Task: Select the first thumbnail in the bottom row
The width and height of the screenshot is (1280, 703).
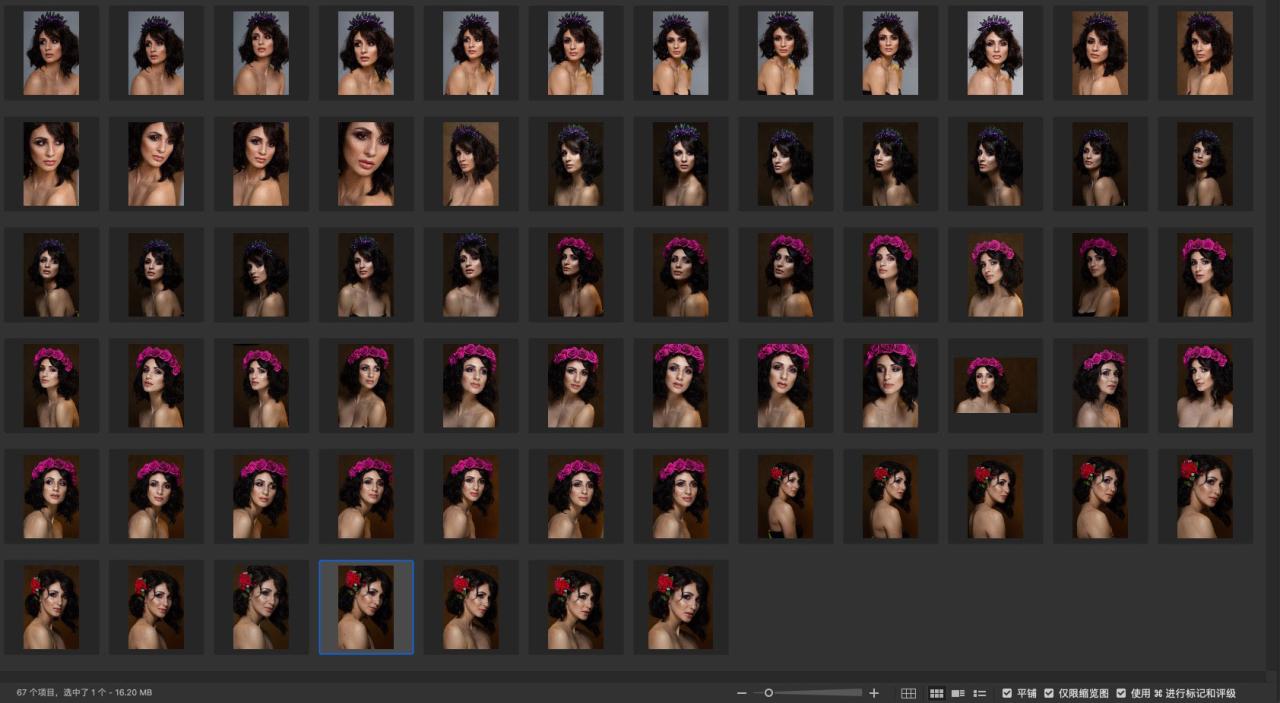Action: tap(51, 607)
